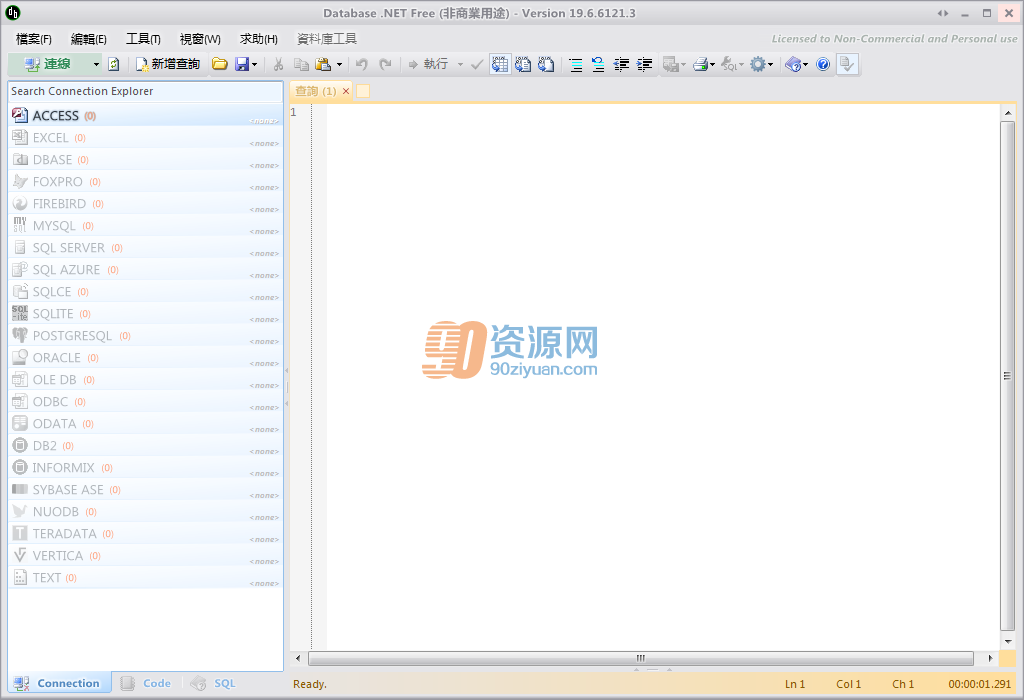This screenshot has height=700, width=1024.
Task: Click the checkmark parse query icon
Action: [477, 64]
